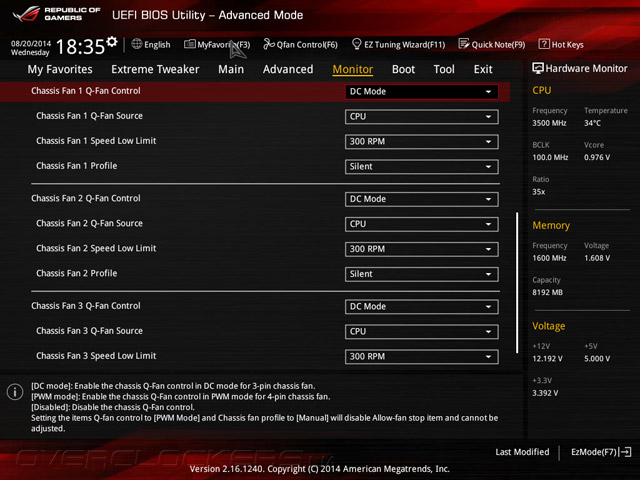Change Chassis Fan 1 Profile dropdown
640x480 pixels.
click(x=422, y=167)
